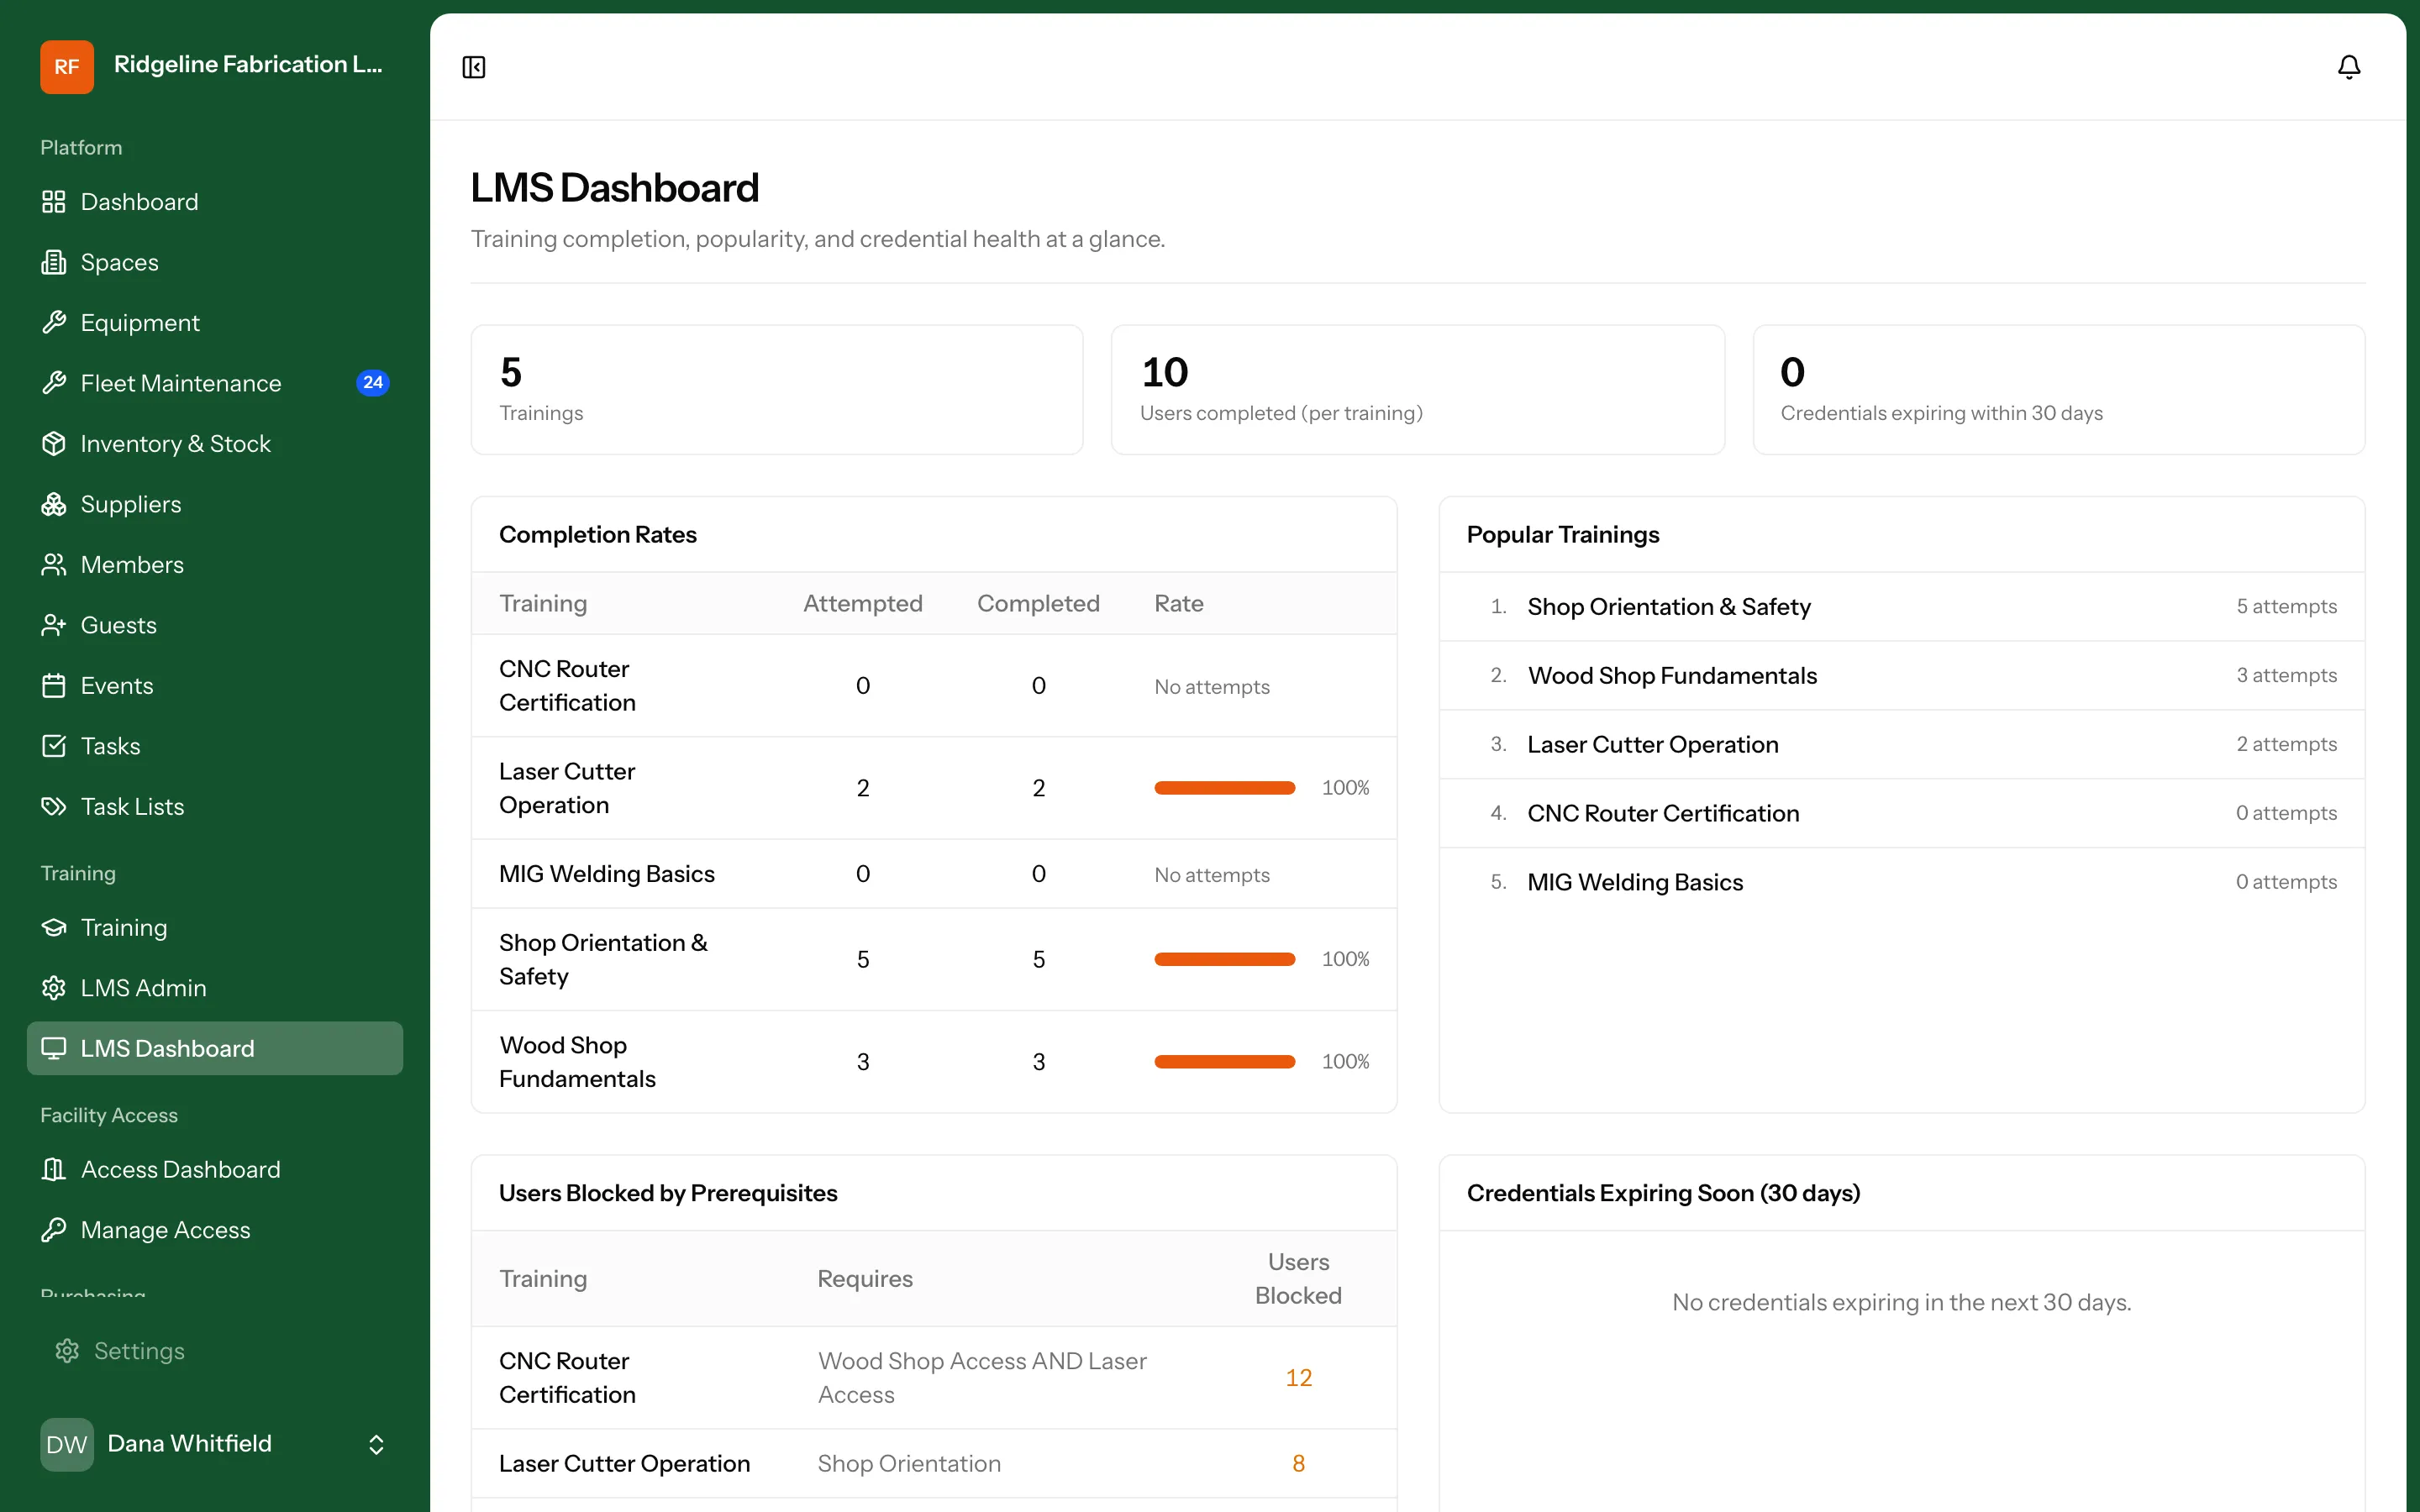This screenshot has width=2420, height=1512.
Task: Click the Manage Access key icon
Action: (x=54, y=1230)
